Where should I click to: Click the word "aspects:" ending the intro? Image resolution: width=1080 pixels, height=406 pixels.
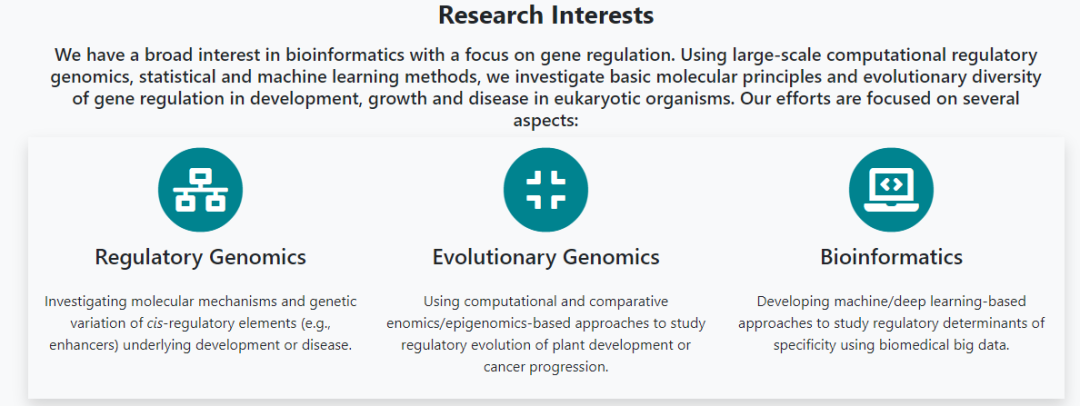click(545, 121)
